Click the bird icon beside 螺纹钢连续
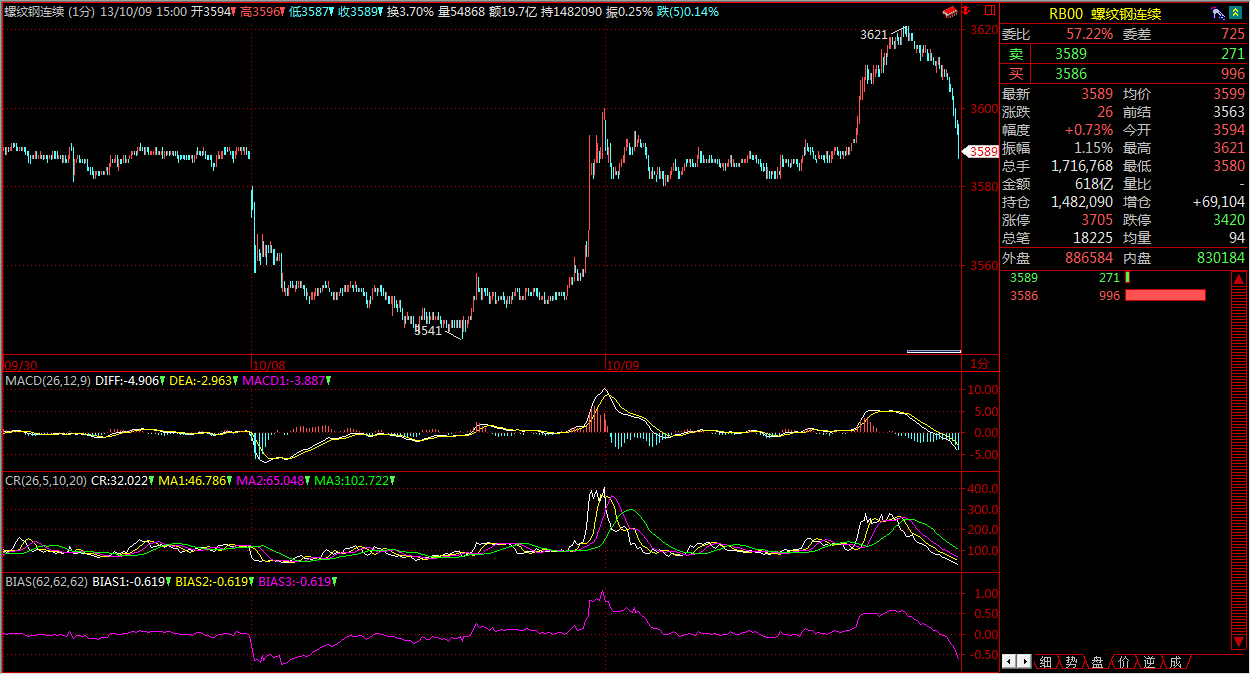The width and height of the screenshot is (1251, 675). click(x=1217, y=14)
